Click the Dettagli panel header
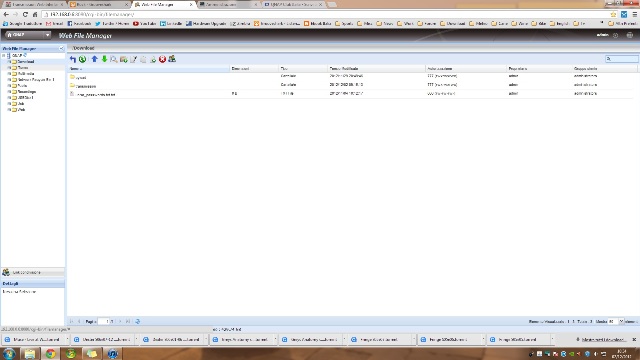640x360 pixels. pyautogui.click(x=33, y=283)
